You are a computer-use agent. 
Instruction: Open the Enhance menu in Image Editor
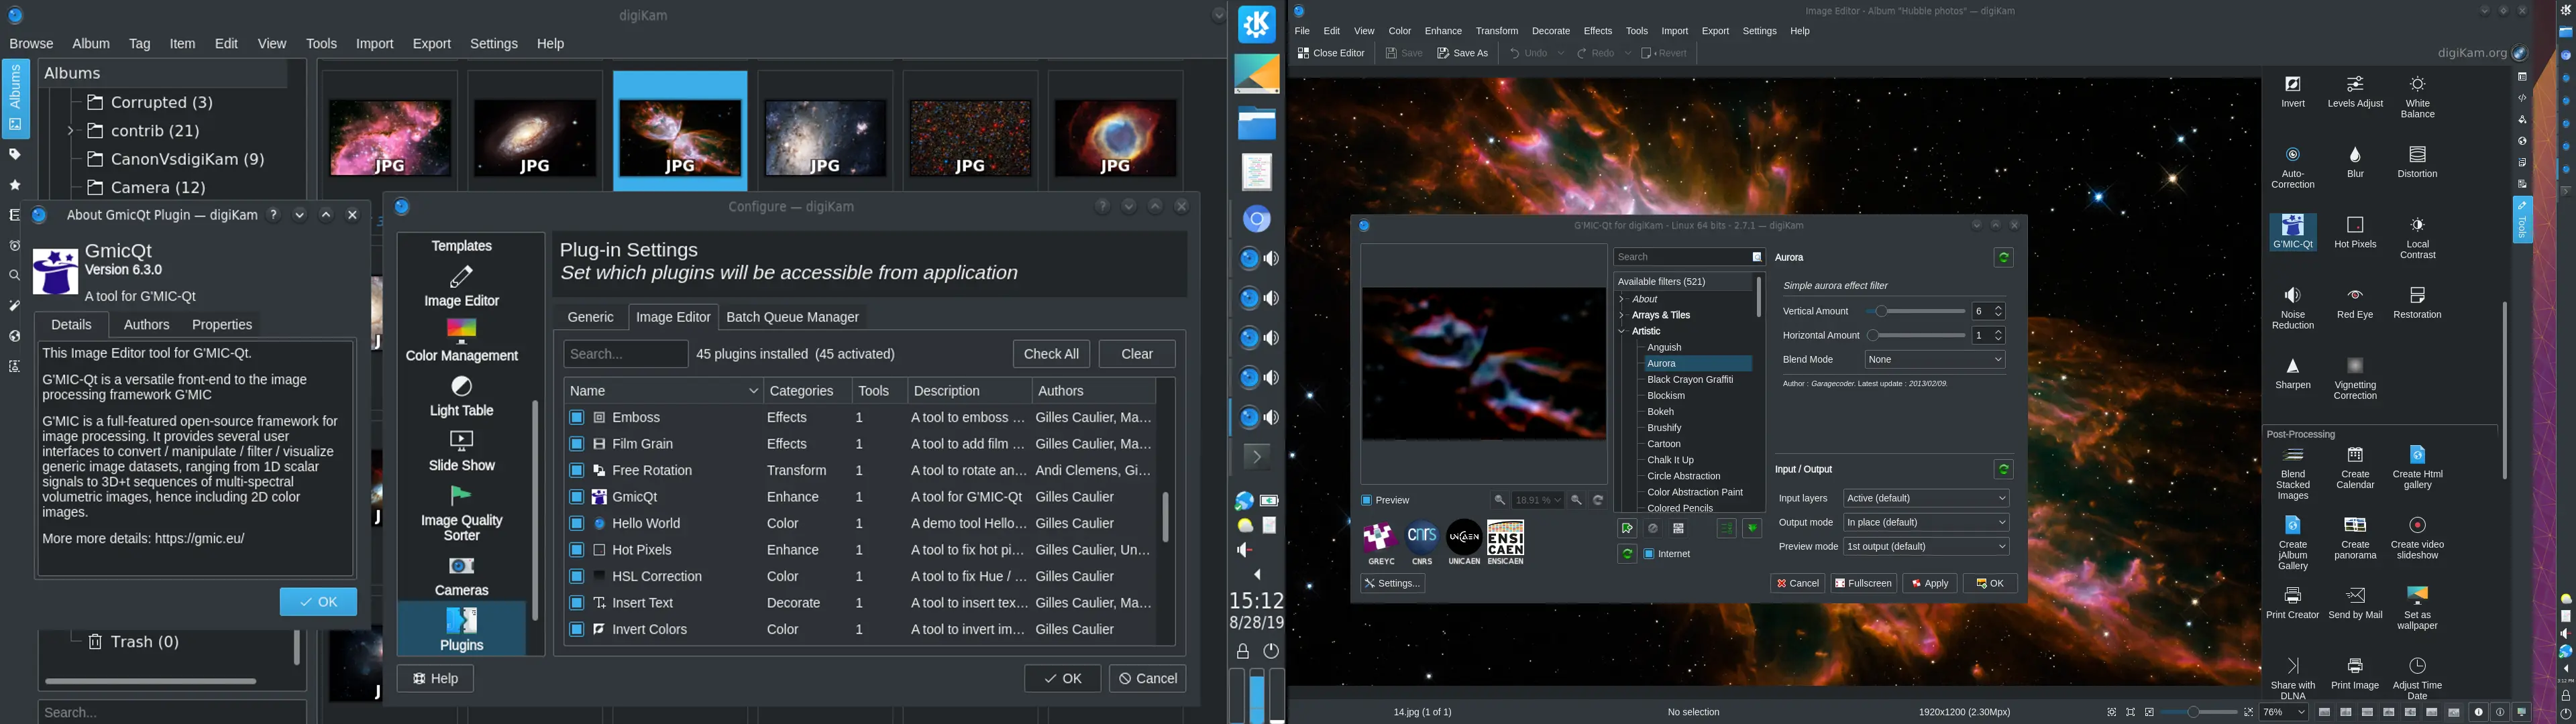click(1443, 30)
